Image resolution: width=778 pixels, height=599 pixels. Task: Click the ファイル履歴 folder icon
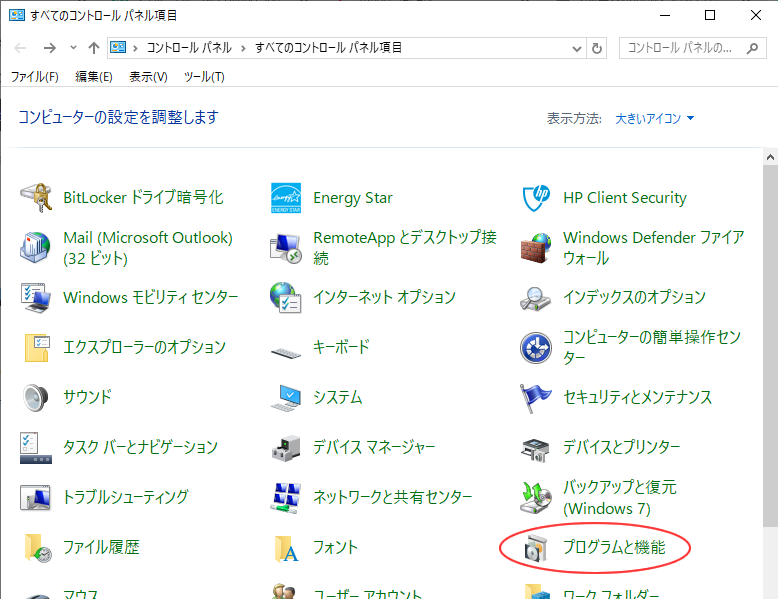38,547
